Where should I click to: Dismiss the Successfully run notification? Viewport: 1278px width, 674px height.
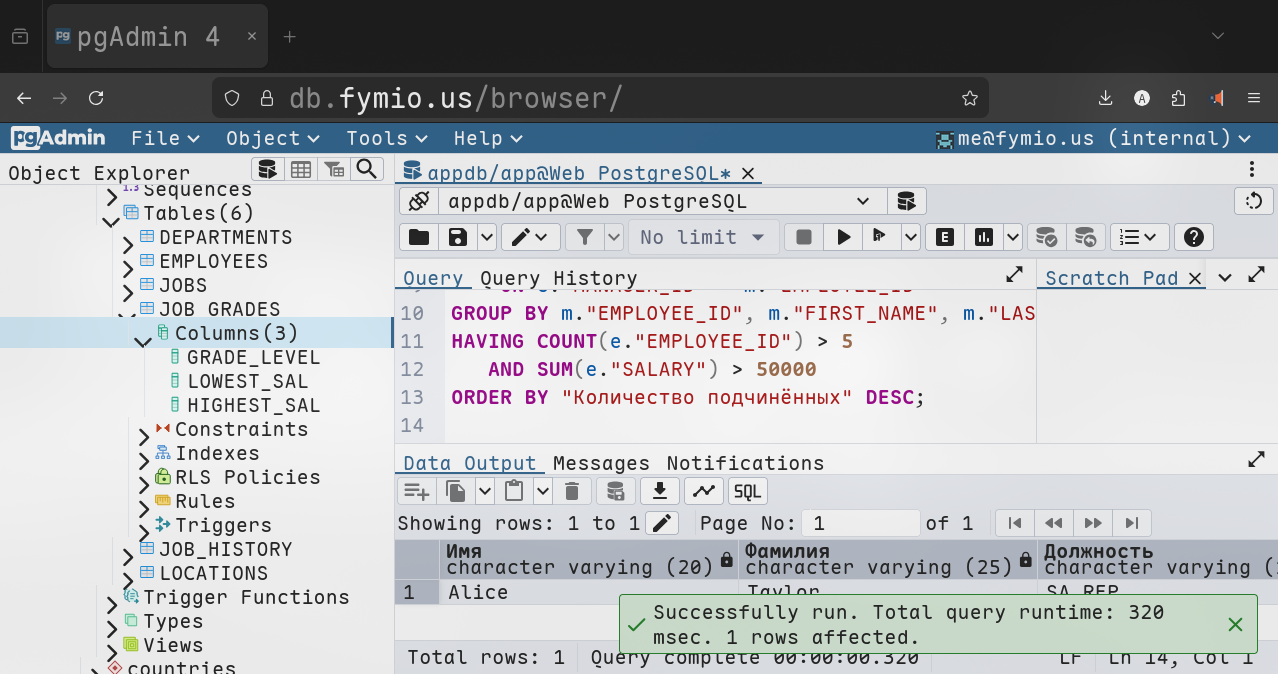click(1235, 625)
